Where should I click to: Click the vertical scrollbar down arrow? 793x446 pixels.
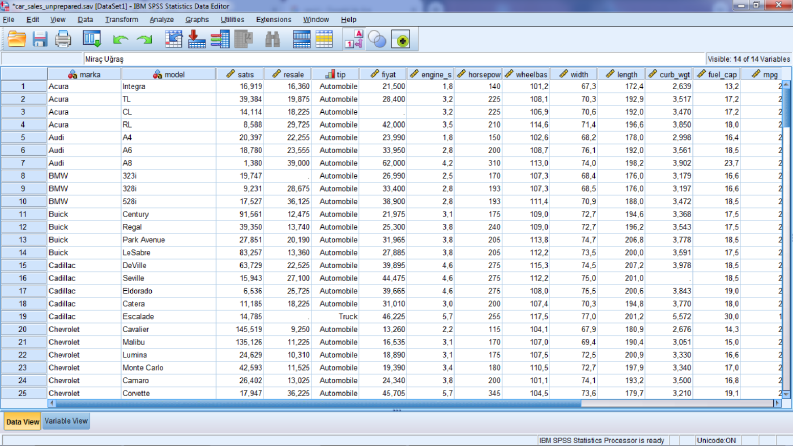pyautogui.click(x=786, y=394)
